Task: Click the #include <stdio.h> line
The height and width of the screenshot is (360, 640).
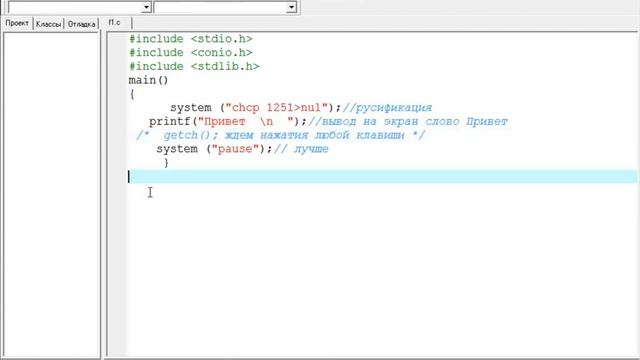Action: (x=191, y=39)
